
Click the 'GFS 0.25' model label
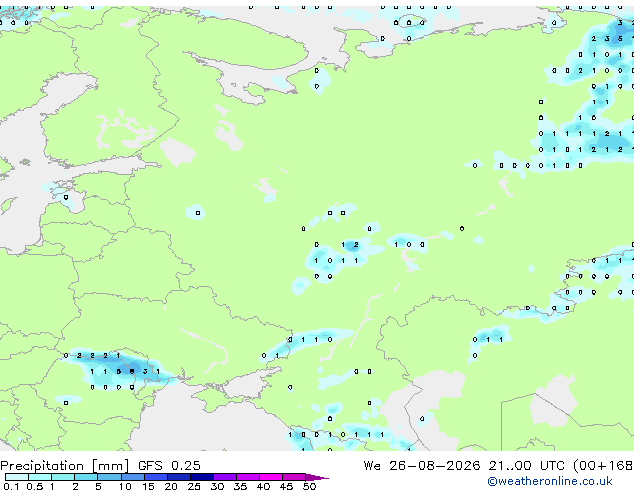[169, 466]
